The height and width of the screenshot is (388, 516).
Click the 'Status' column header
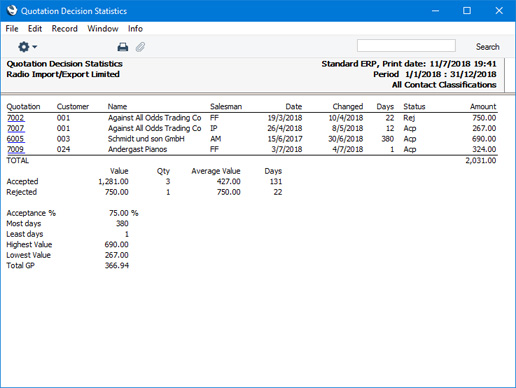(414, 107)
